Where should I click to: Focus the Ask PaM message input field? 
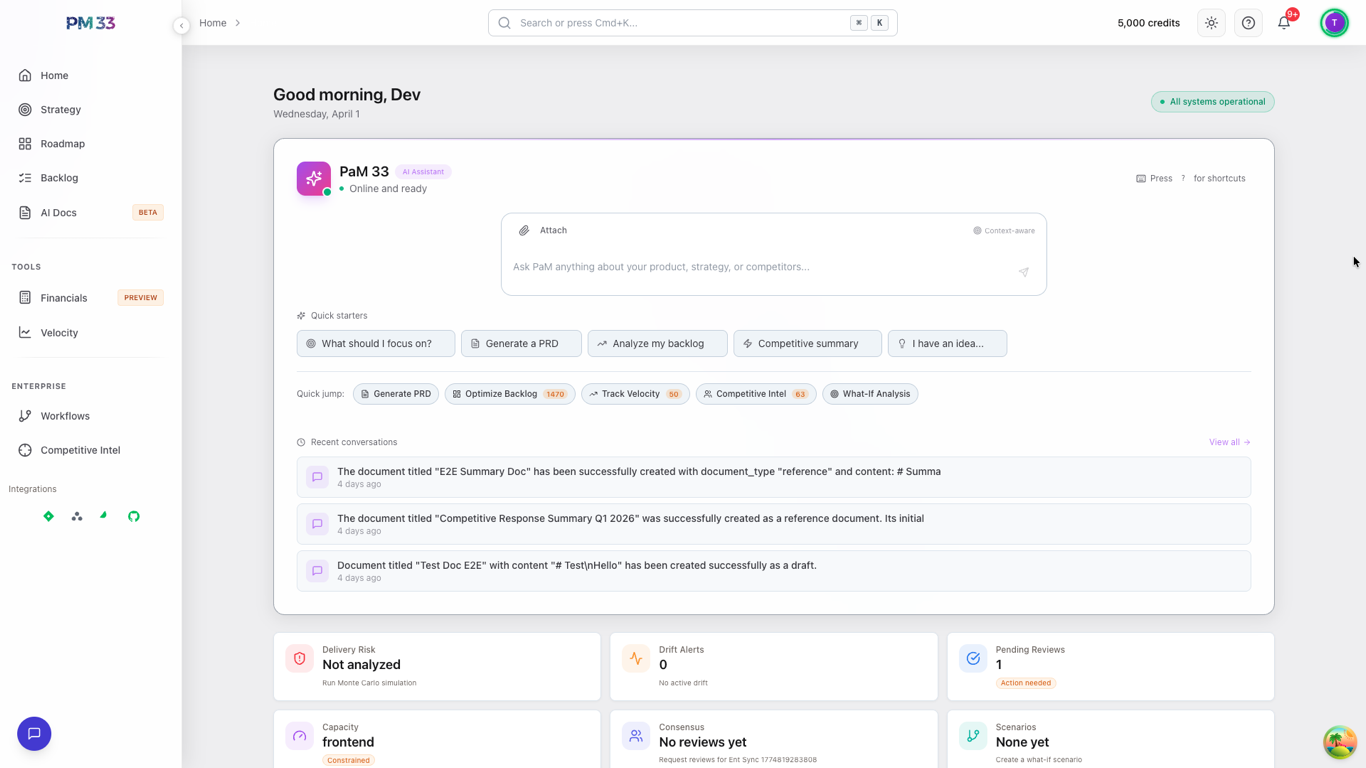click(760, 267)
